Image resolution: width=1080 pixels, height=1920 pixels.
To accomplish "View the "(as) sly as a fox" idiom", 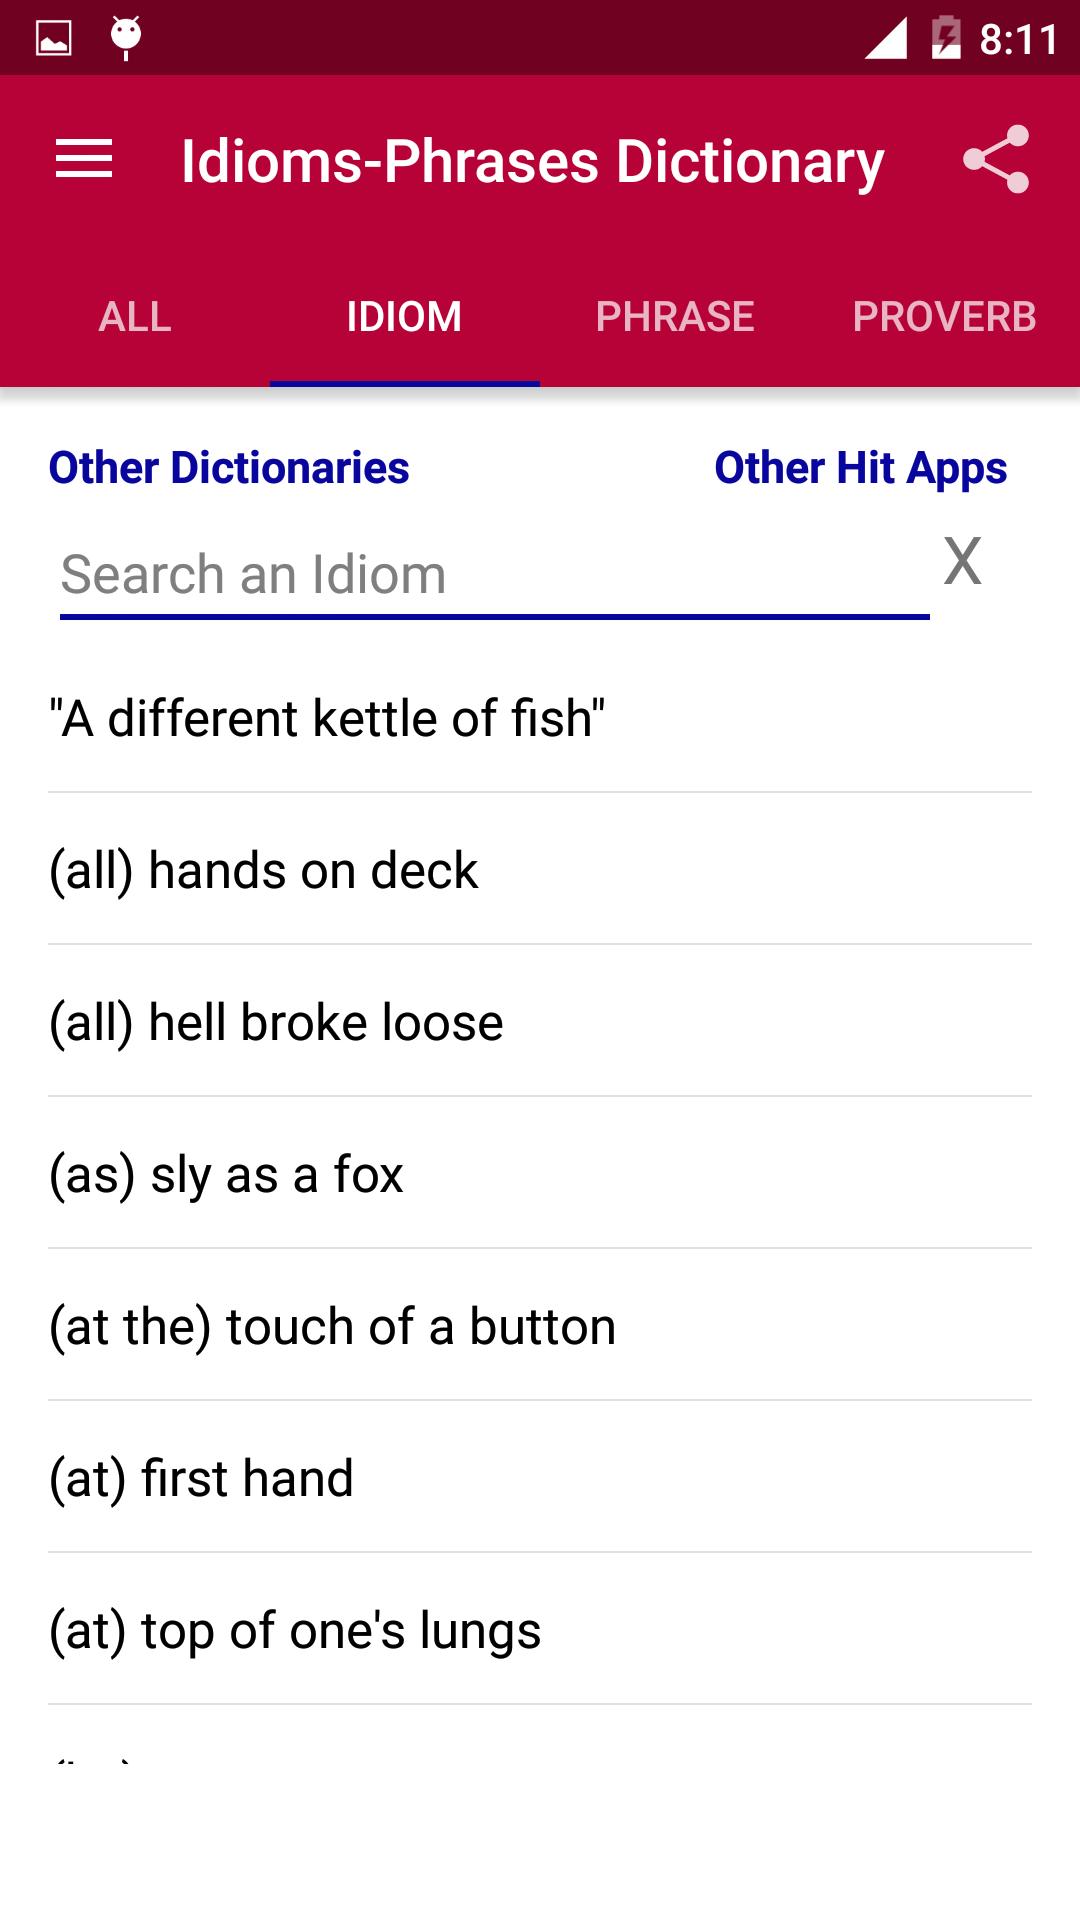I will point(540,1174).
